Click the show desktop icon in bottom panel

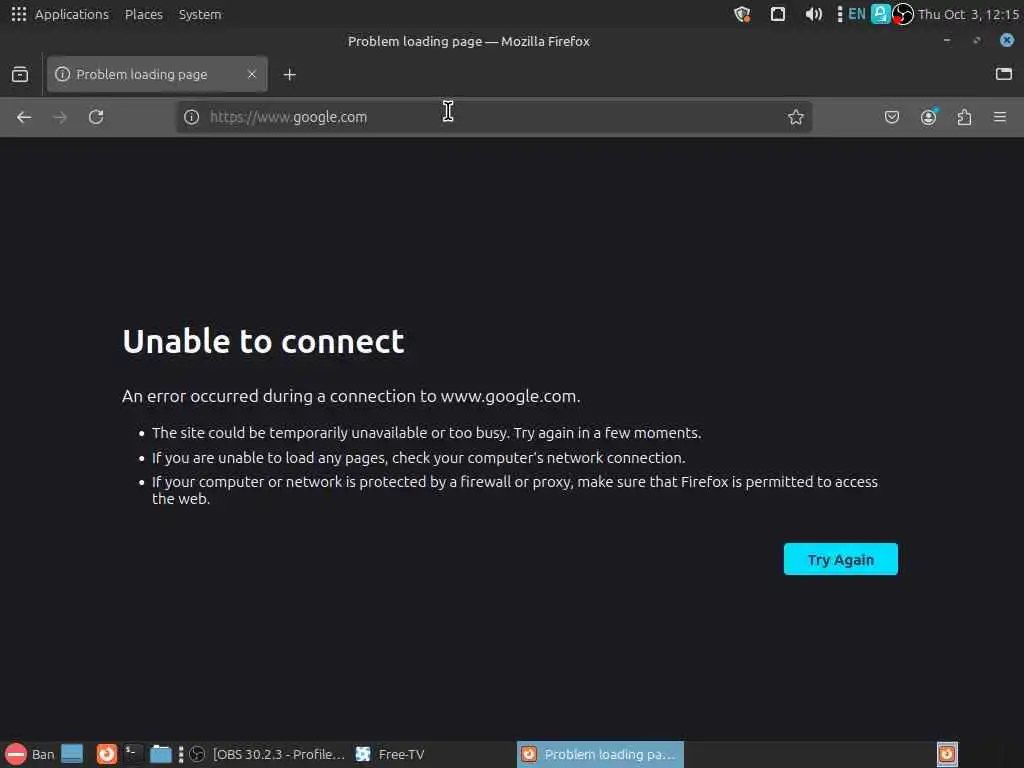click(x=72, y=754)
